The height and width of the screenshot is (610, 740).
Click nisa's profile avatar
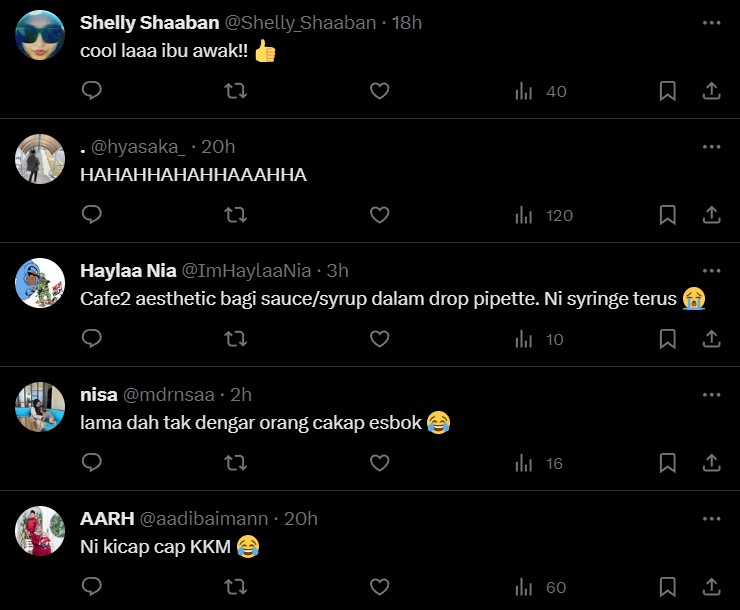(41, 407)
